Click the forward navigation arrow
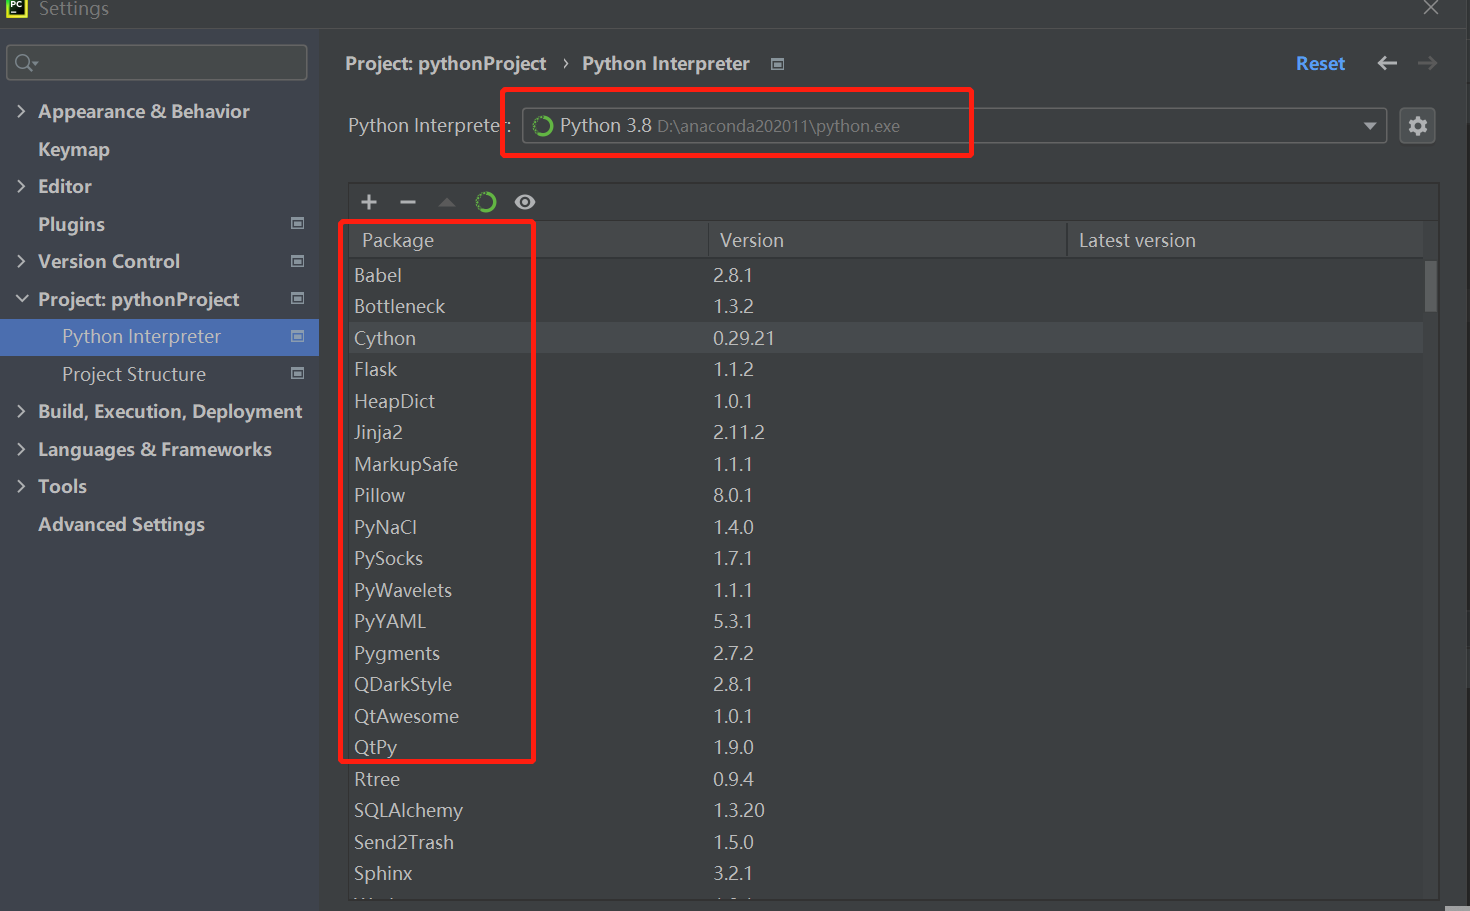This screenshot has height=911, width=1470. [1427, 63]
